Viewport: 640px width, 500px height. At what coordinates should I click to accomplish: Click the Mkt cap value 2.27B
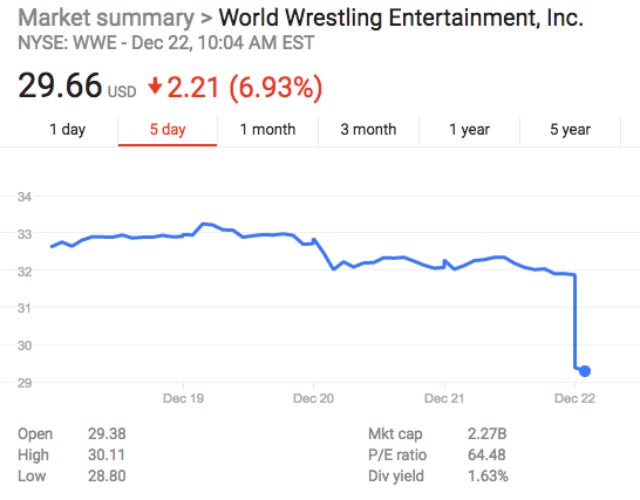point(488,436)
